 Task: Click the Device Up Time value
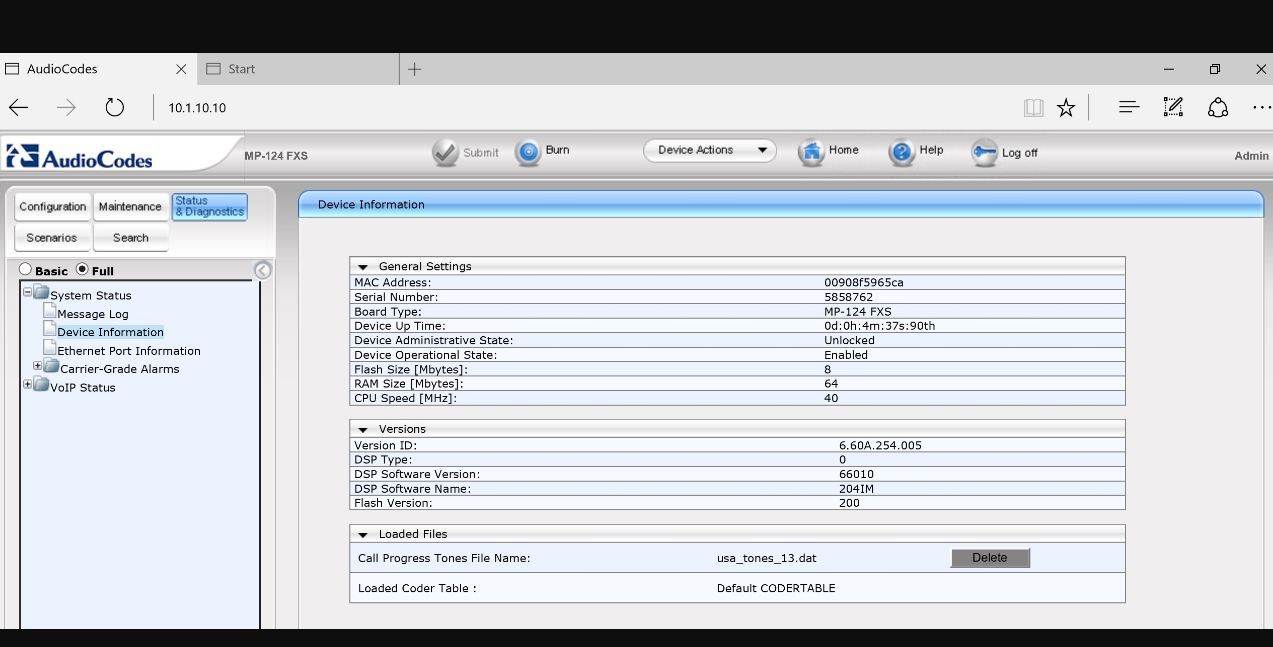[x=880, y=326]
